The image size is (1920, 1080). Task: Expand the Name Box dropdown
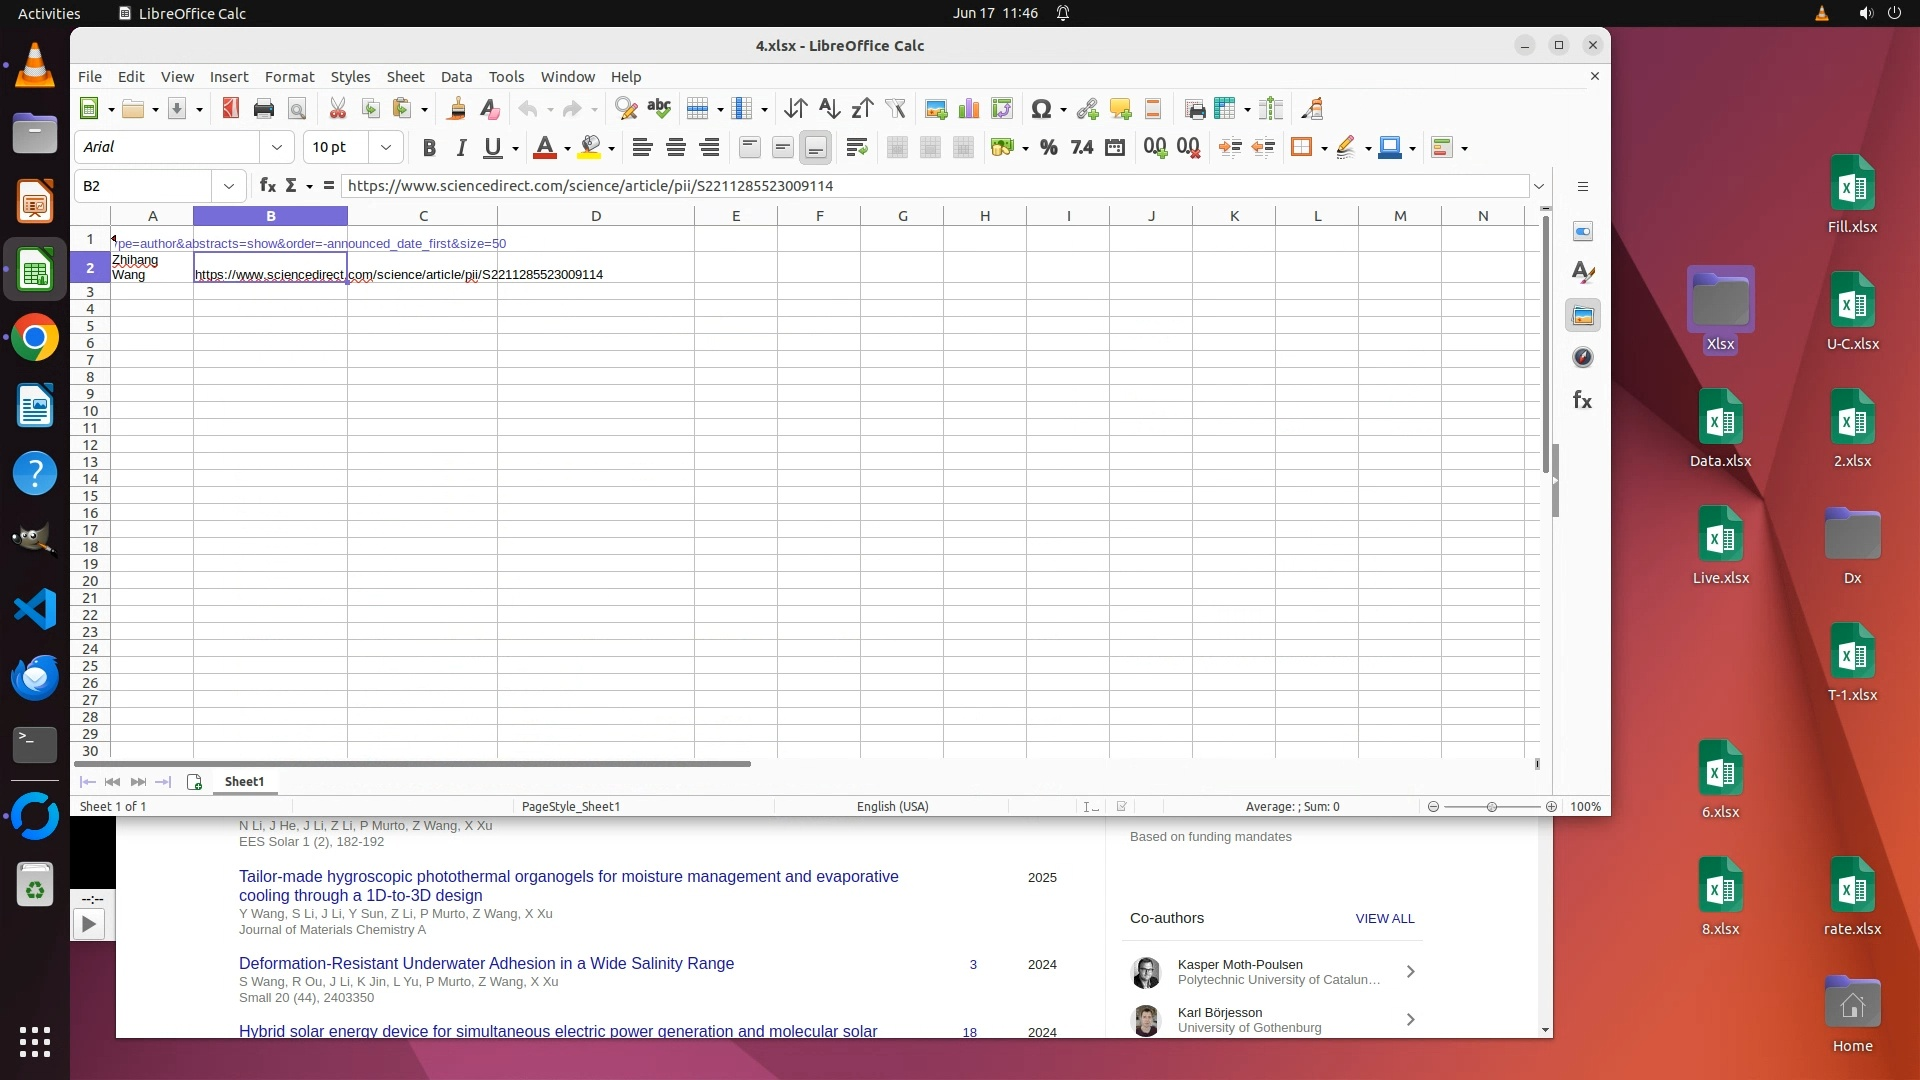(x=229, y=186)
